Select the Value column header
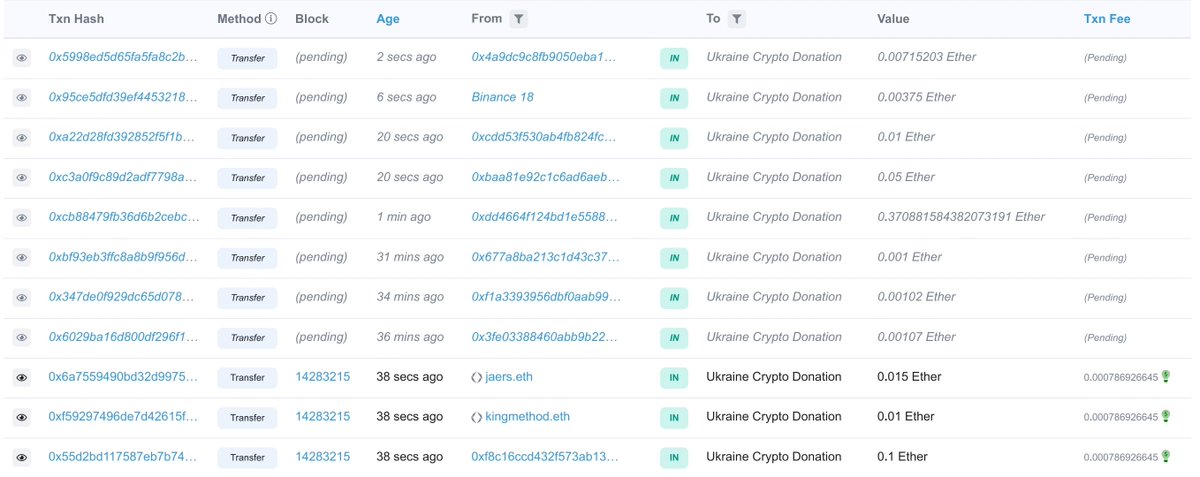Screen dimensions: 1200x477 pos(893,19)
